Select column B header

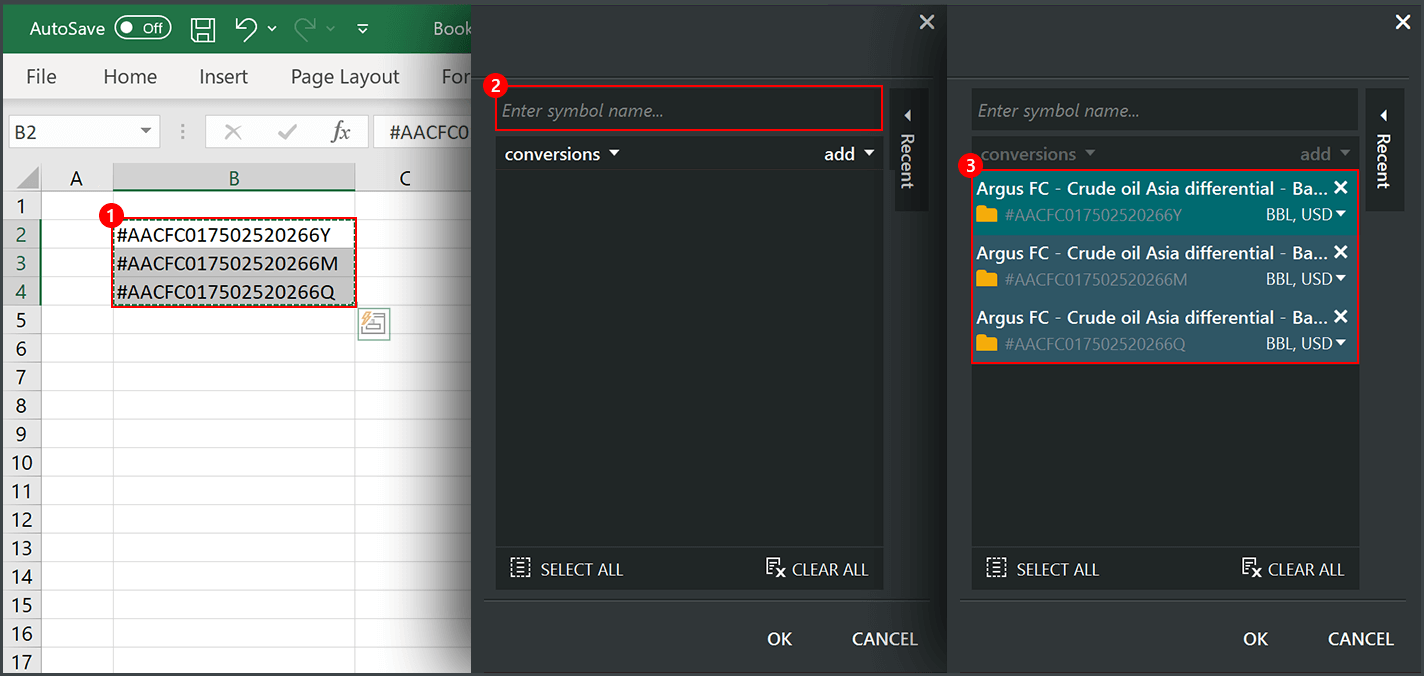pos(234,178)
